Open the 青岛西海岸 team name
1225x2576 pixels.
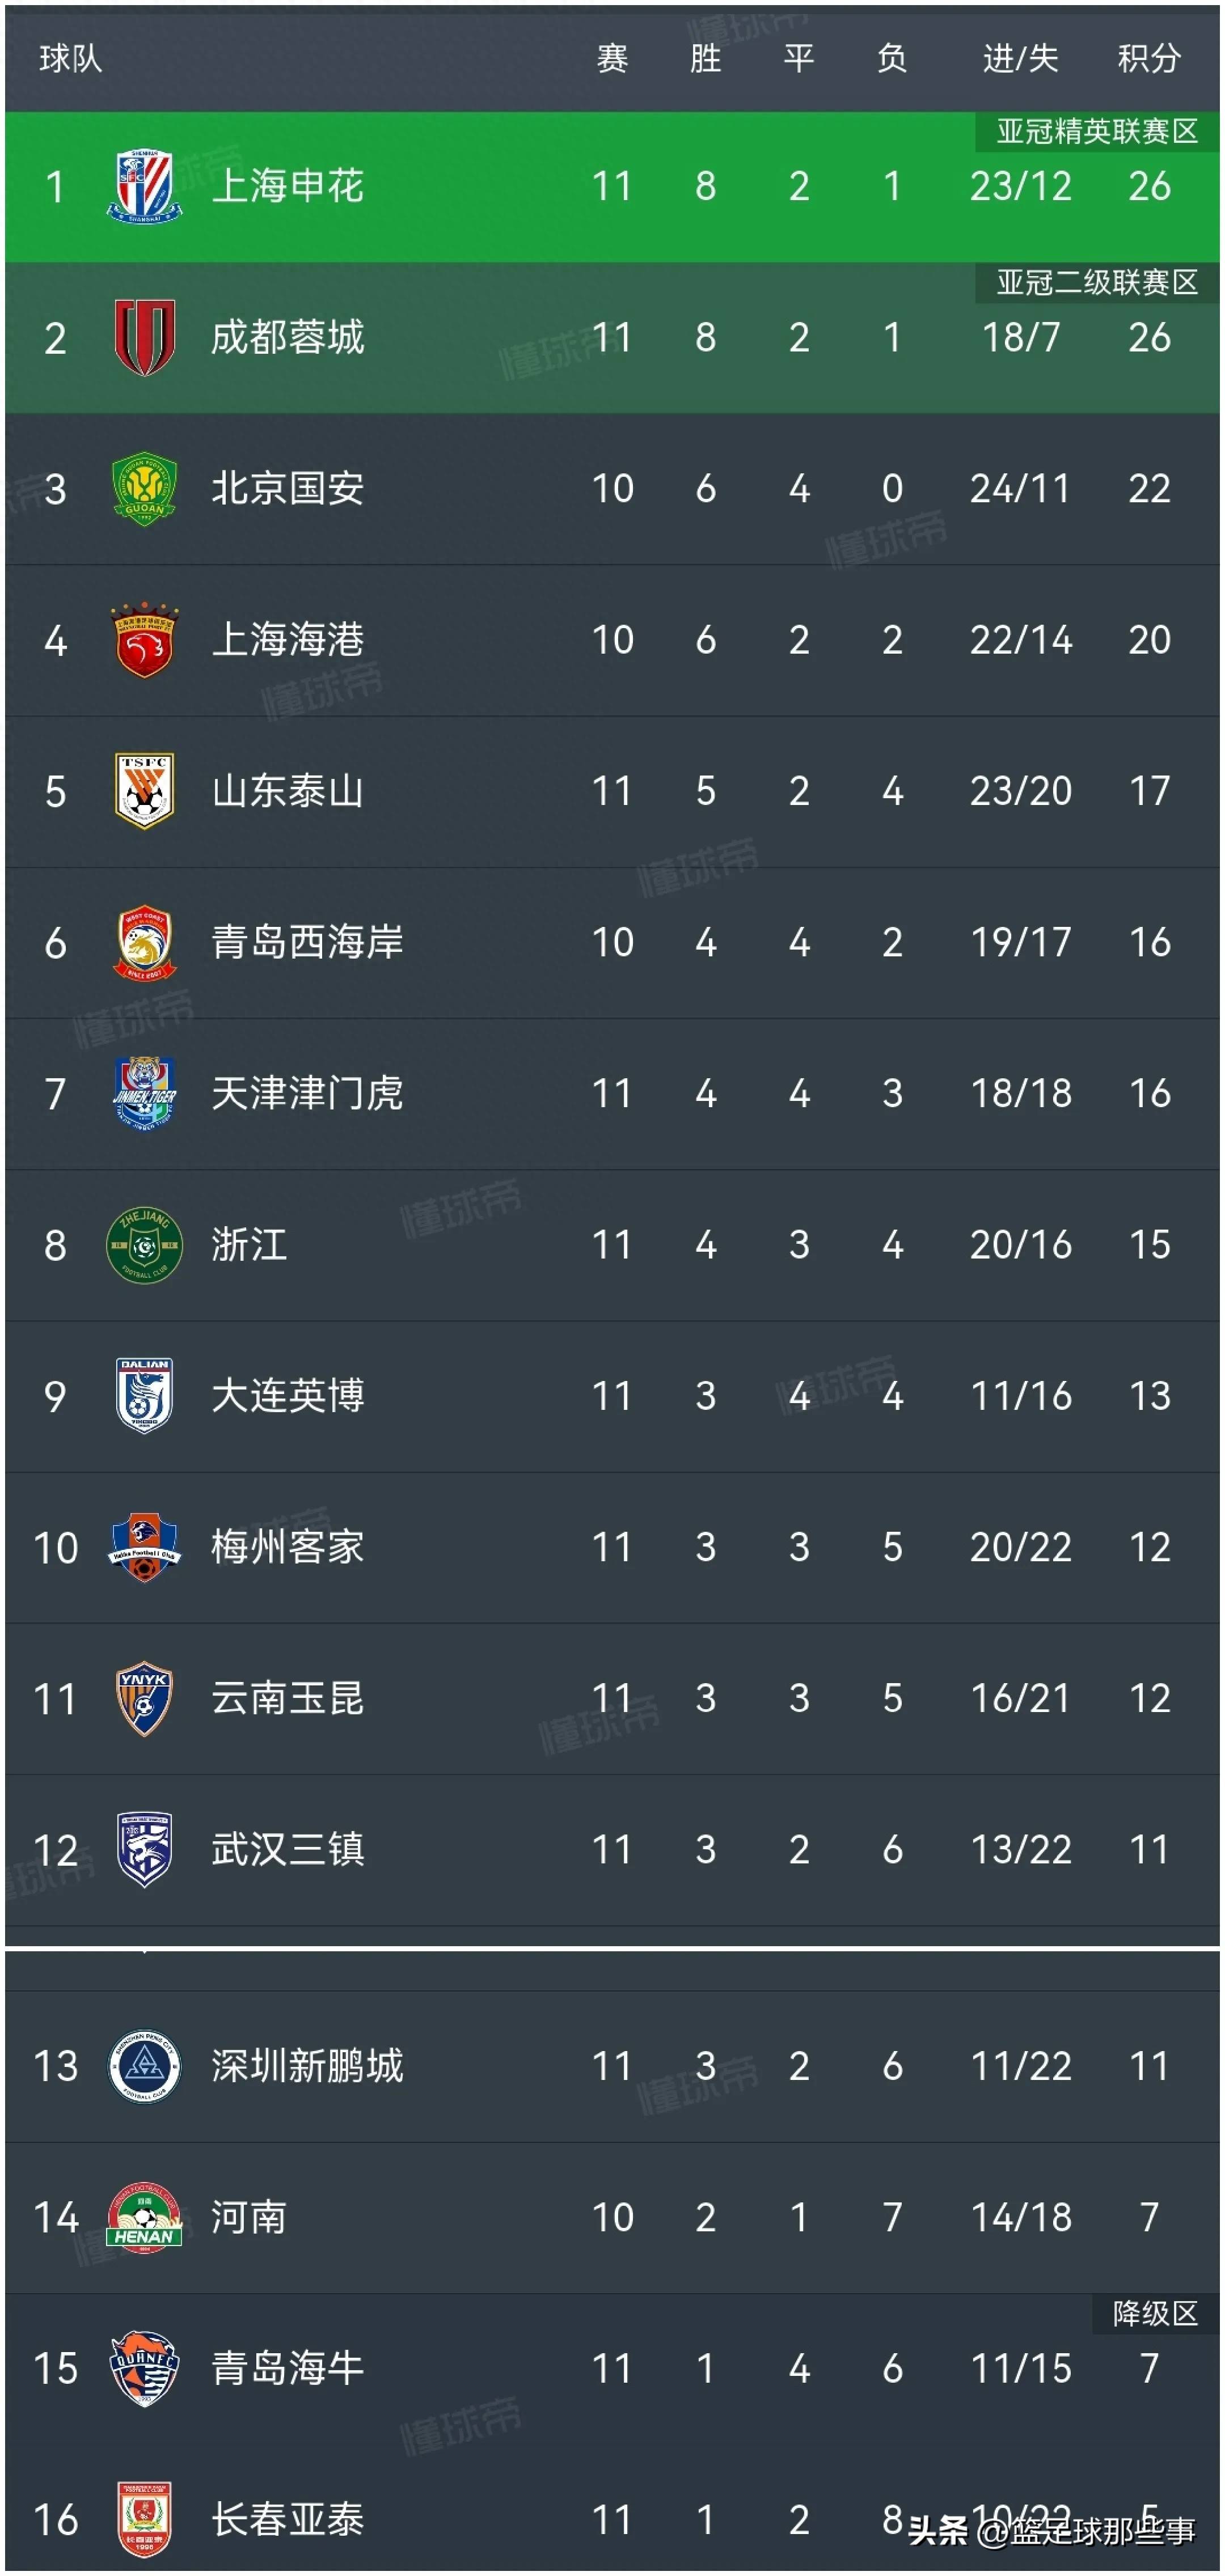tap(307, 942)
